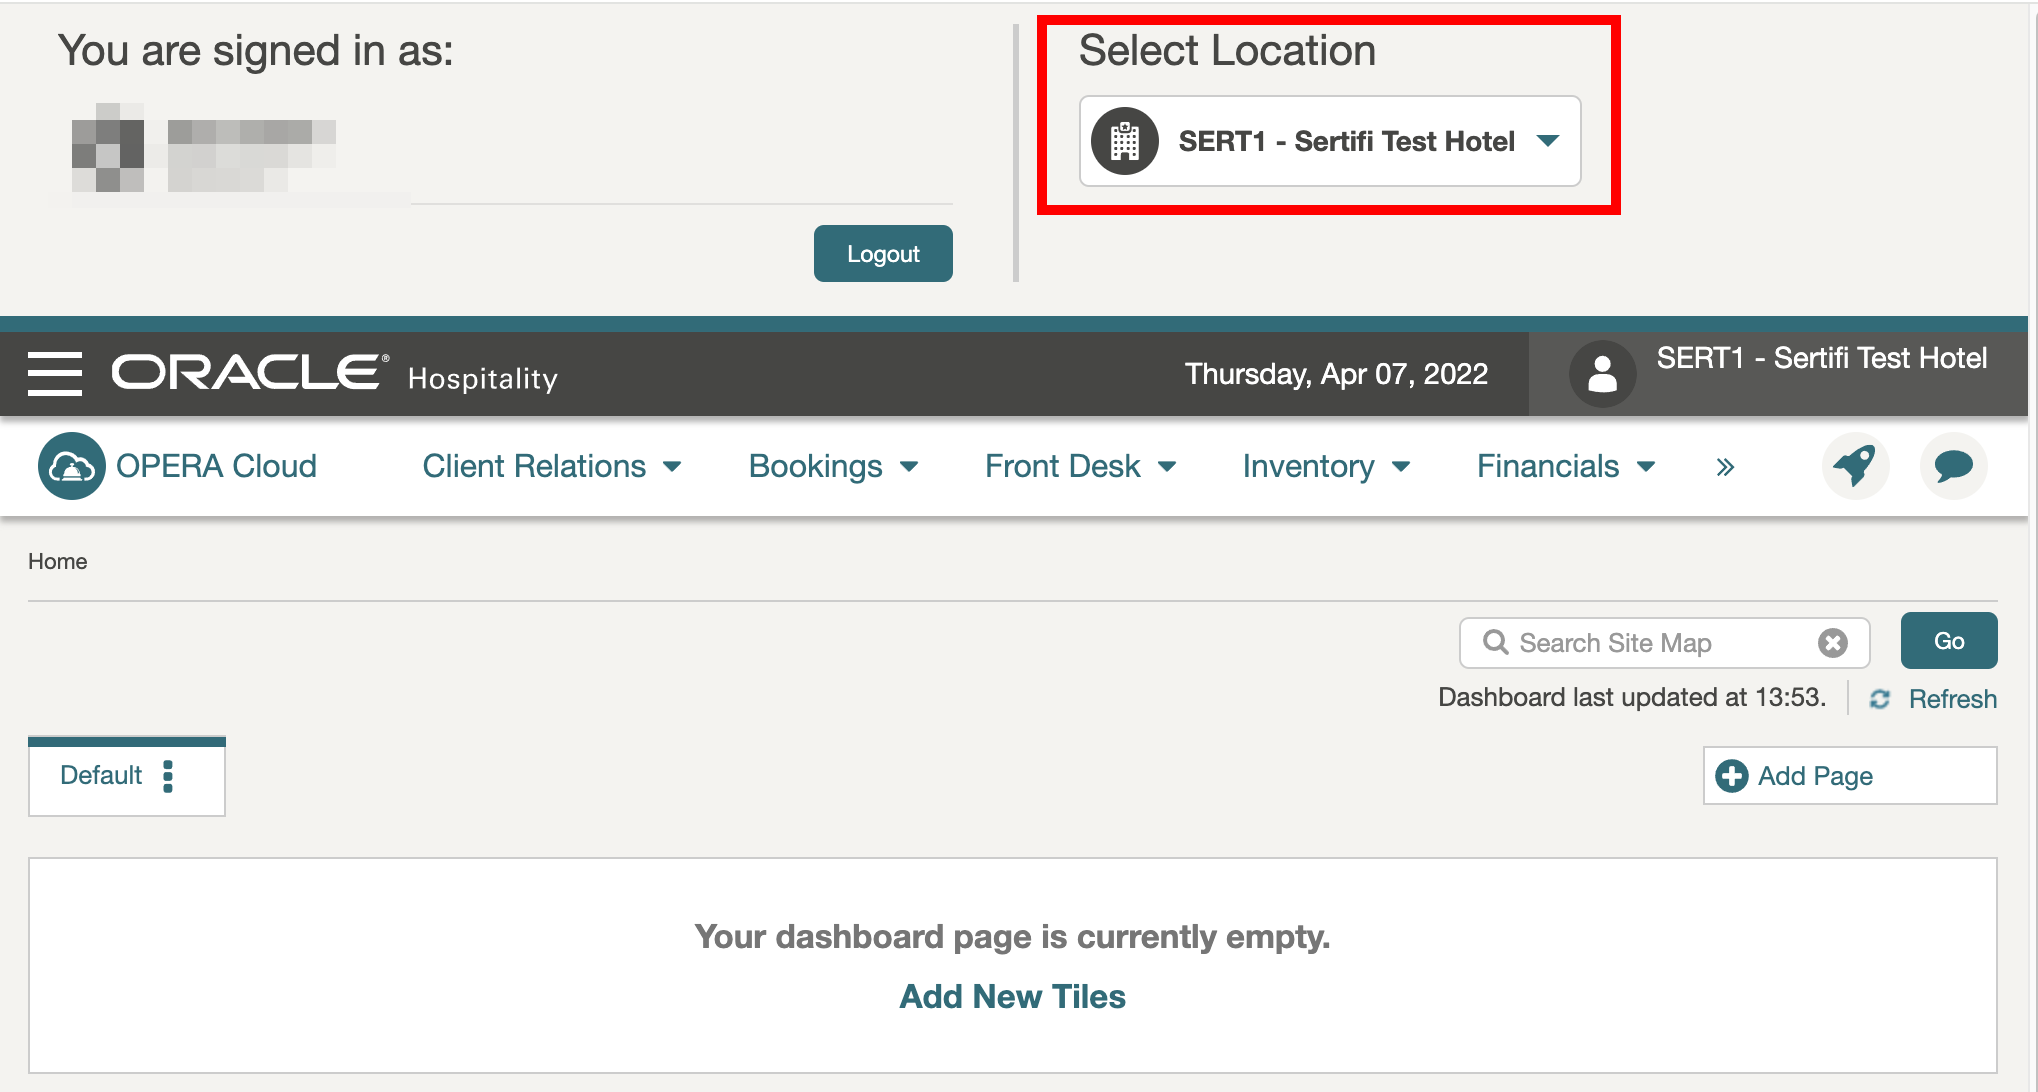Expand the Front Desk dropdown

click(x=1080, y=466)
